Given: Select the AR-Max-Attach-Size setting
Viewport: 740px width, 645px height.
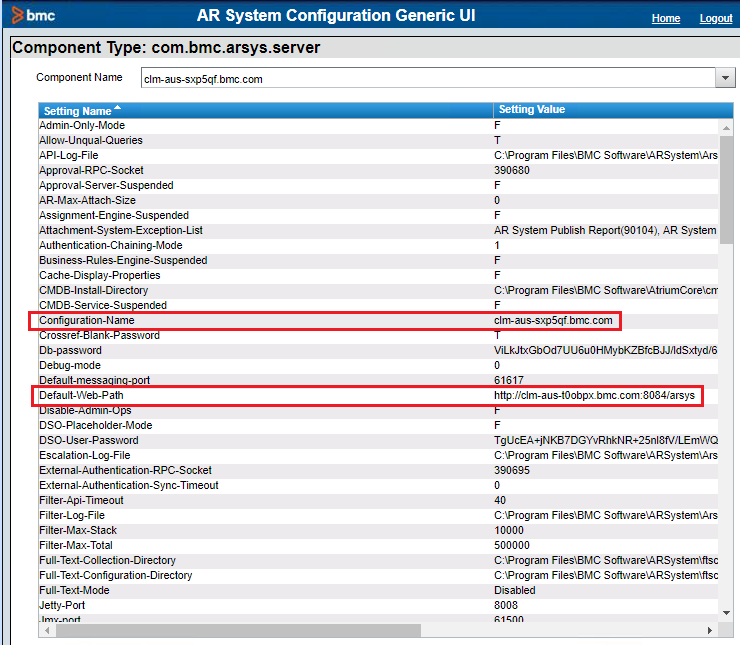Looking at the screenshot, I should tap(87, 201).
